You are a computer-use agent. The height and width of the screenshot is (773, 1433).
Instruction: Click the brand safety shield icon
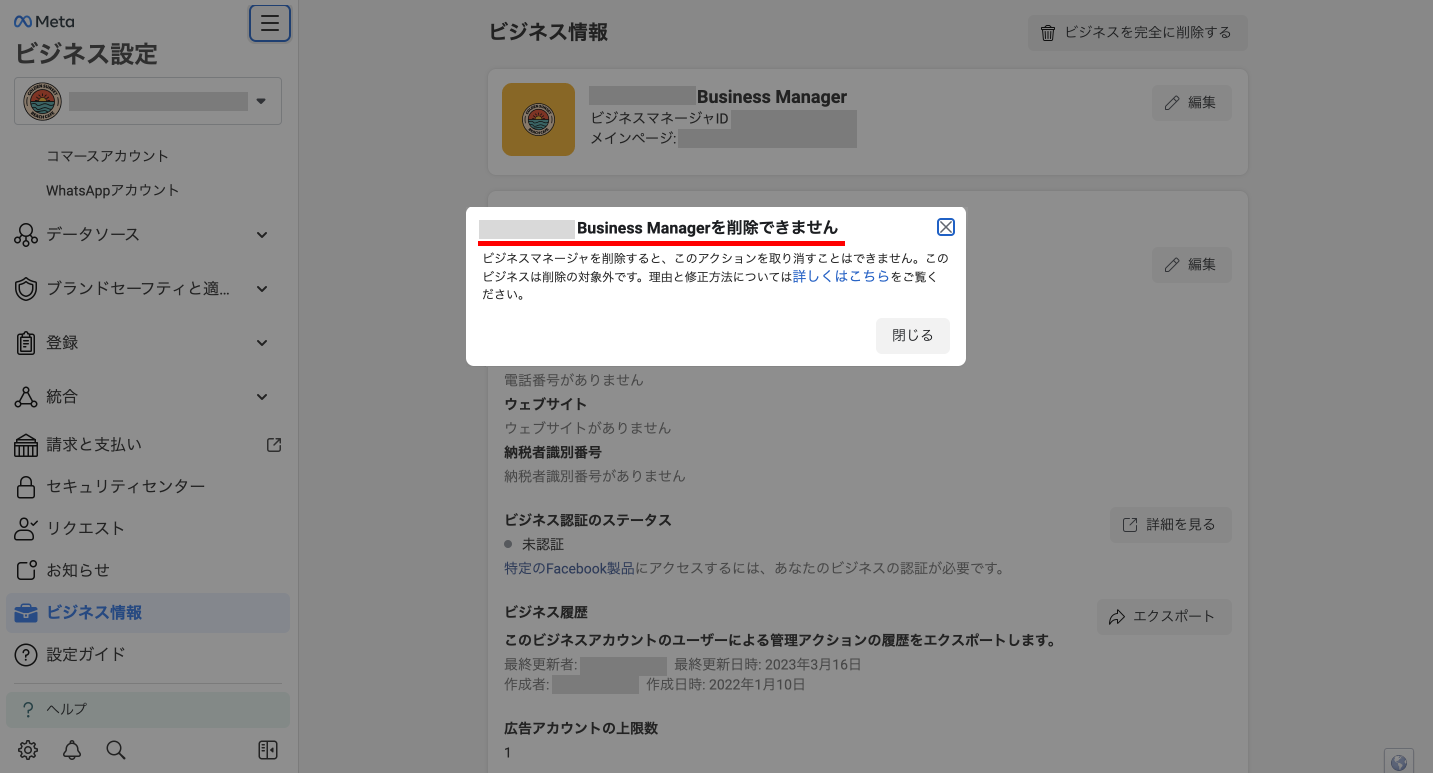[26, 289]
